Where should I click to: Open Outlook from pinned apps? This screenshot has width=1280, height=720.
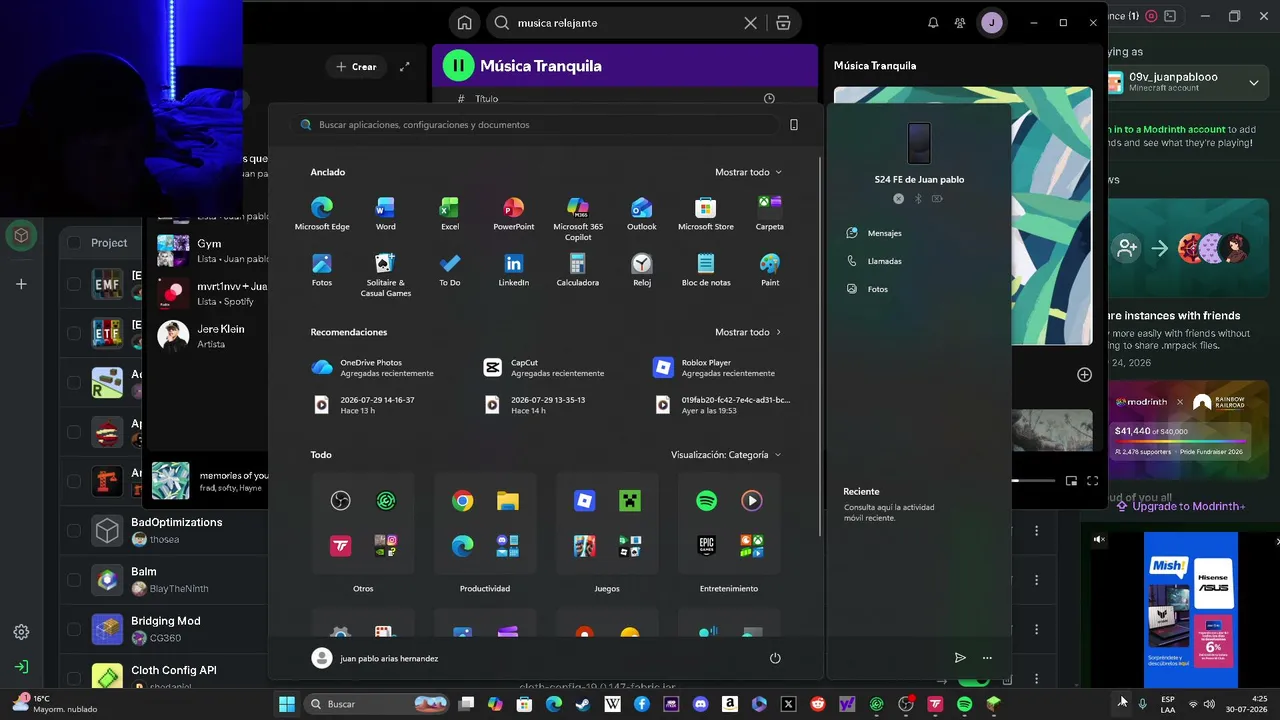coord(642,214)
